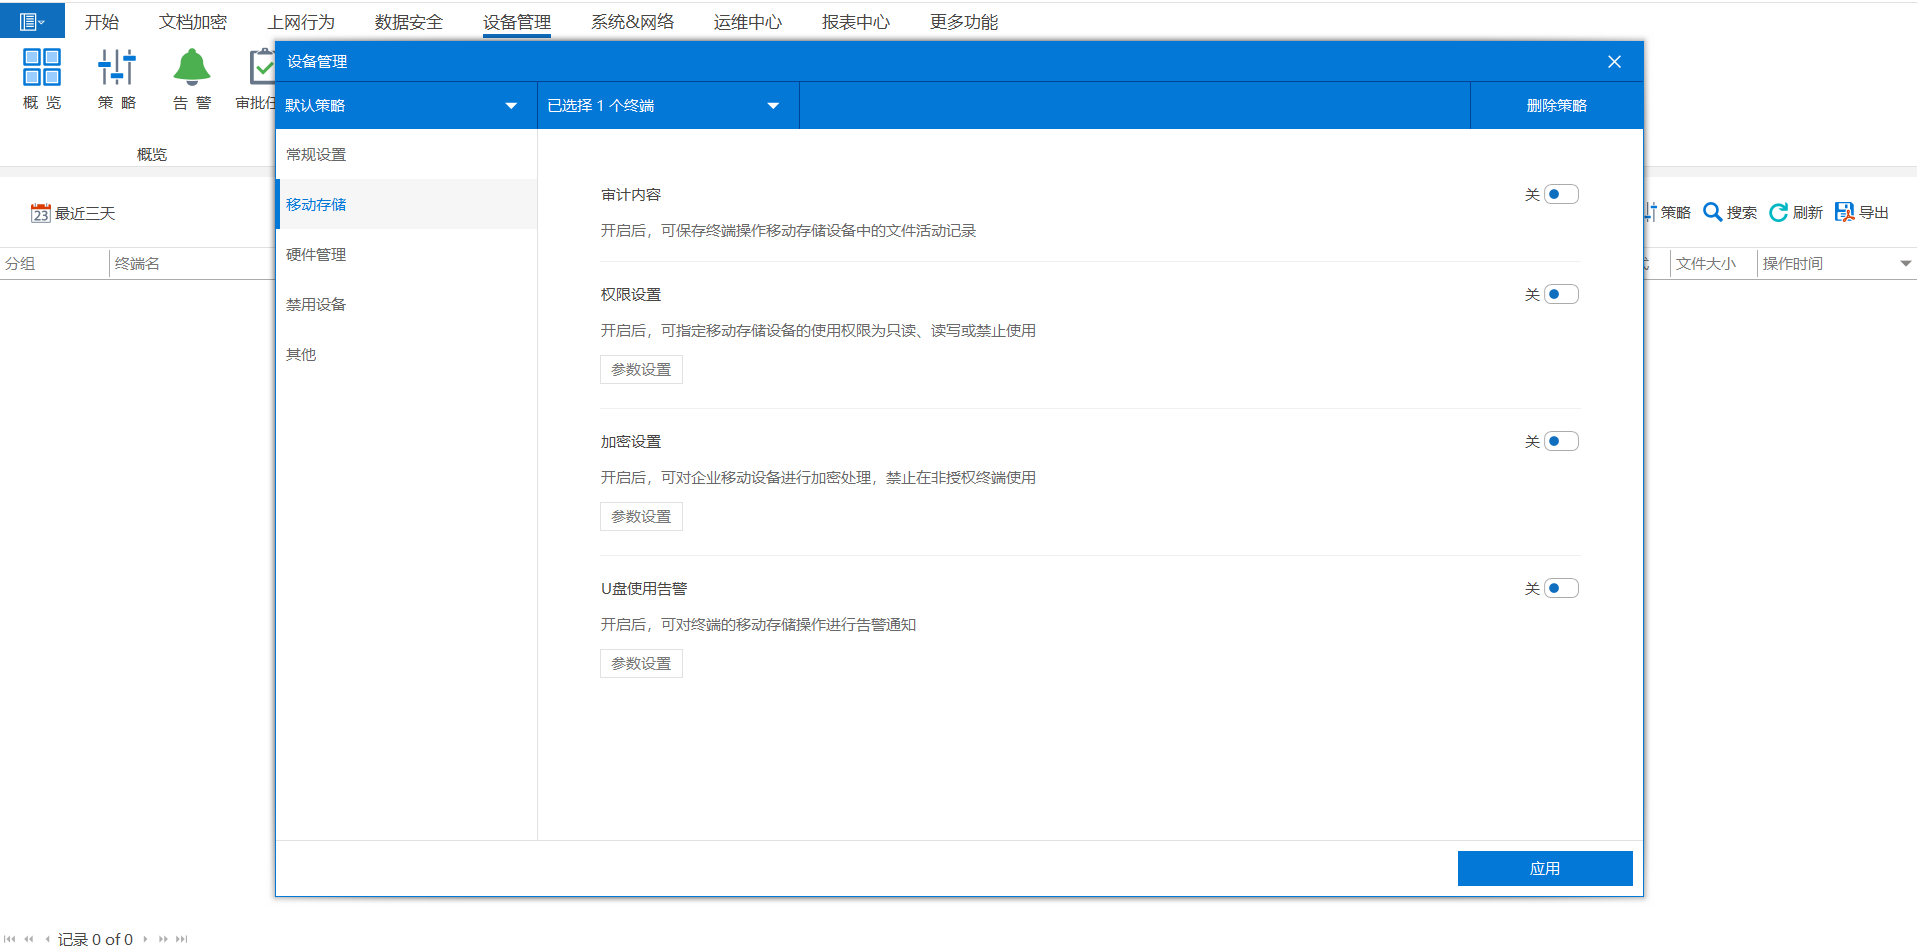Click the 最近三天 calendar icon
Image resolution: width=1917 pixels, height=951 pixels.
coord(40,213)
